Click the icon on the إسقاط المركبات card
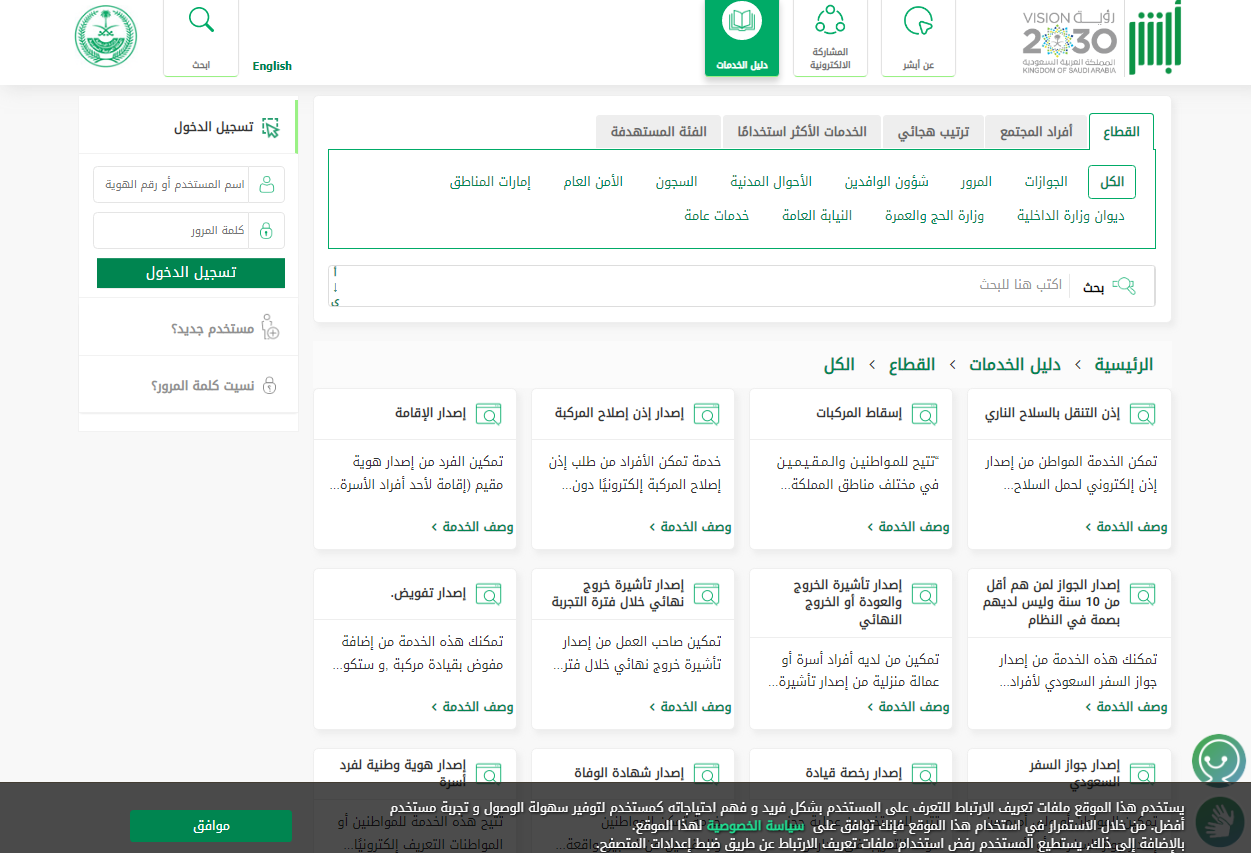1251x853 pixels. (x=924, y=414)
